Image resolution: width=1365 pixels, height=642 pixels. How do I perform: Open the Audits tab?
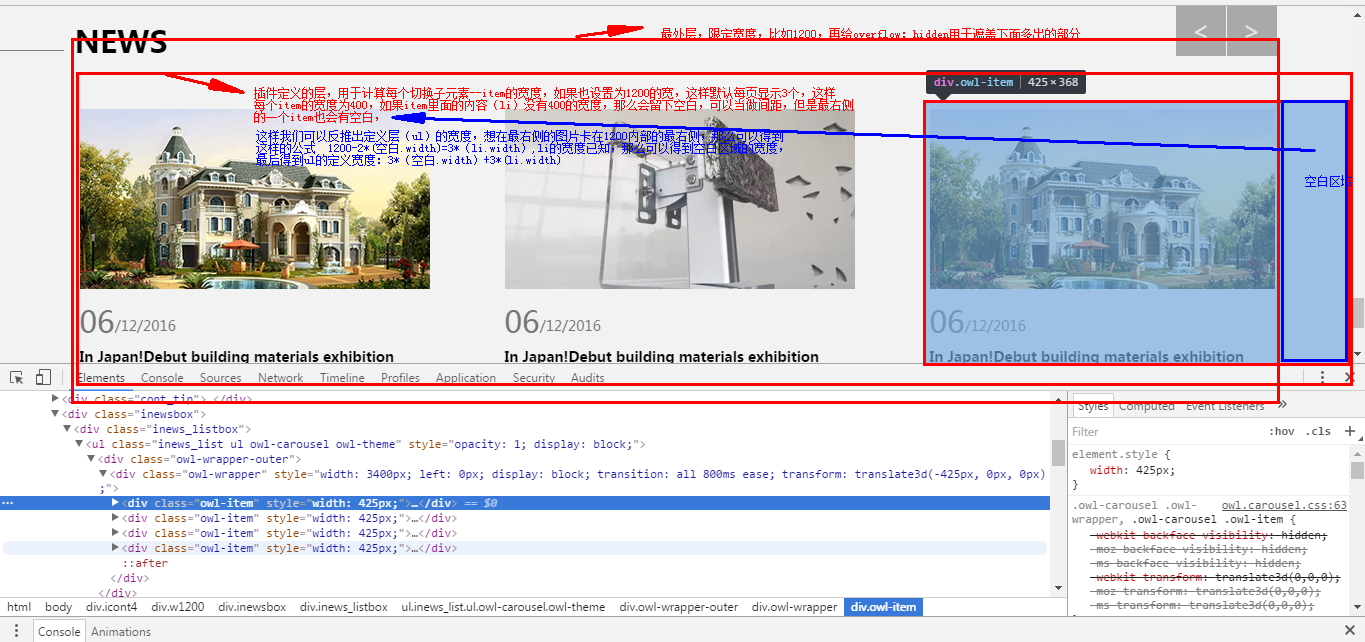[588, 377]
